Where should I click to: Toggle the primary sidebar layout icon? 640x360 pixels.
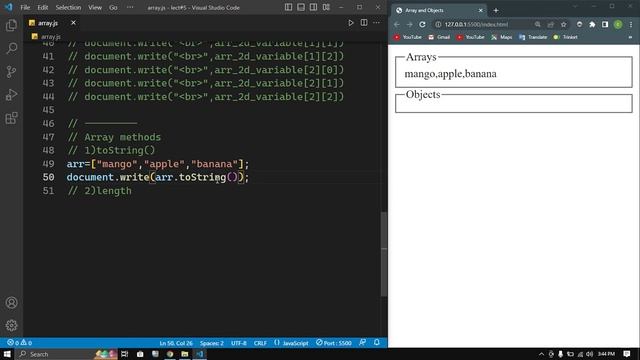point(288,7)
